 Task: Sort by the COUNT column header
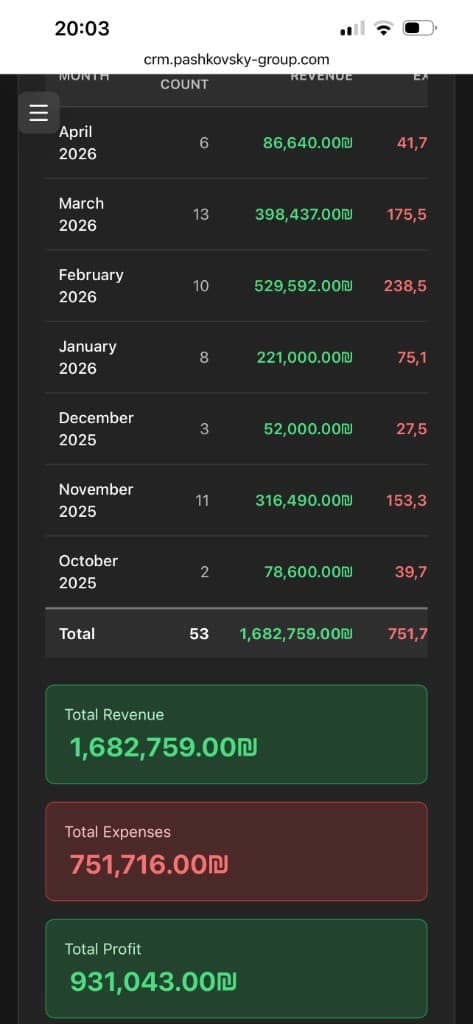click(184, 84)
